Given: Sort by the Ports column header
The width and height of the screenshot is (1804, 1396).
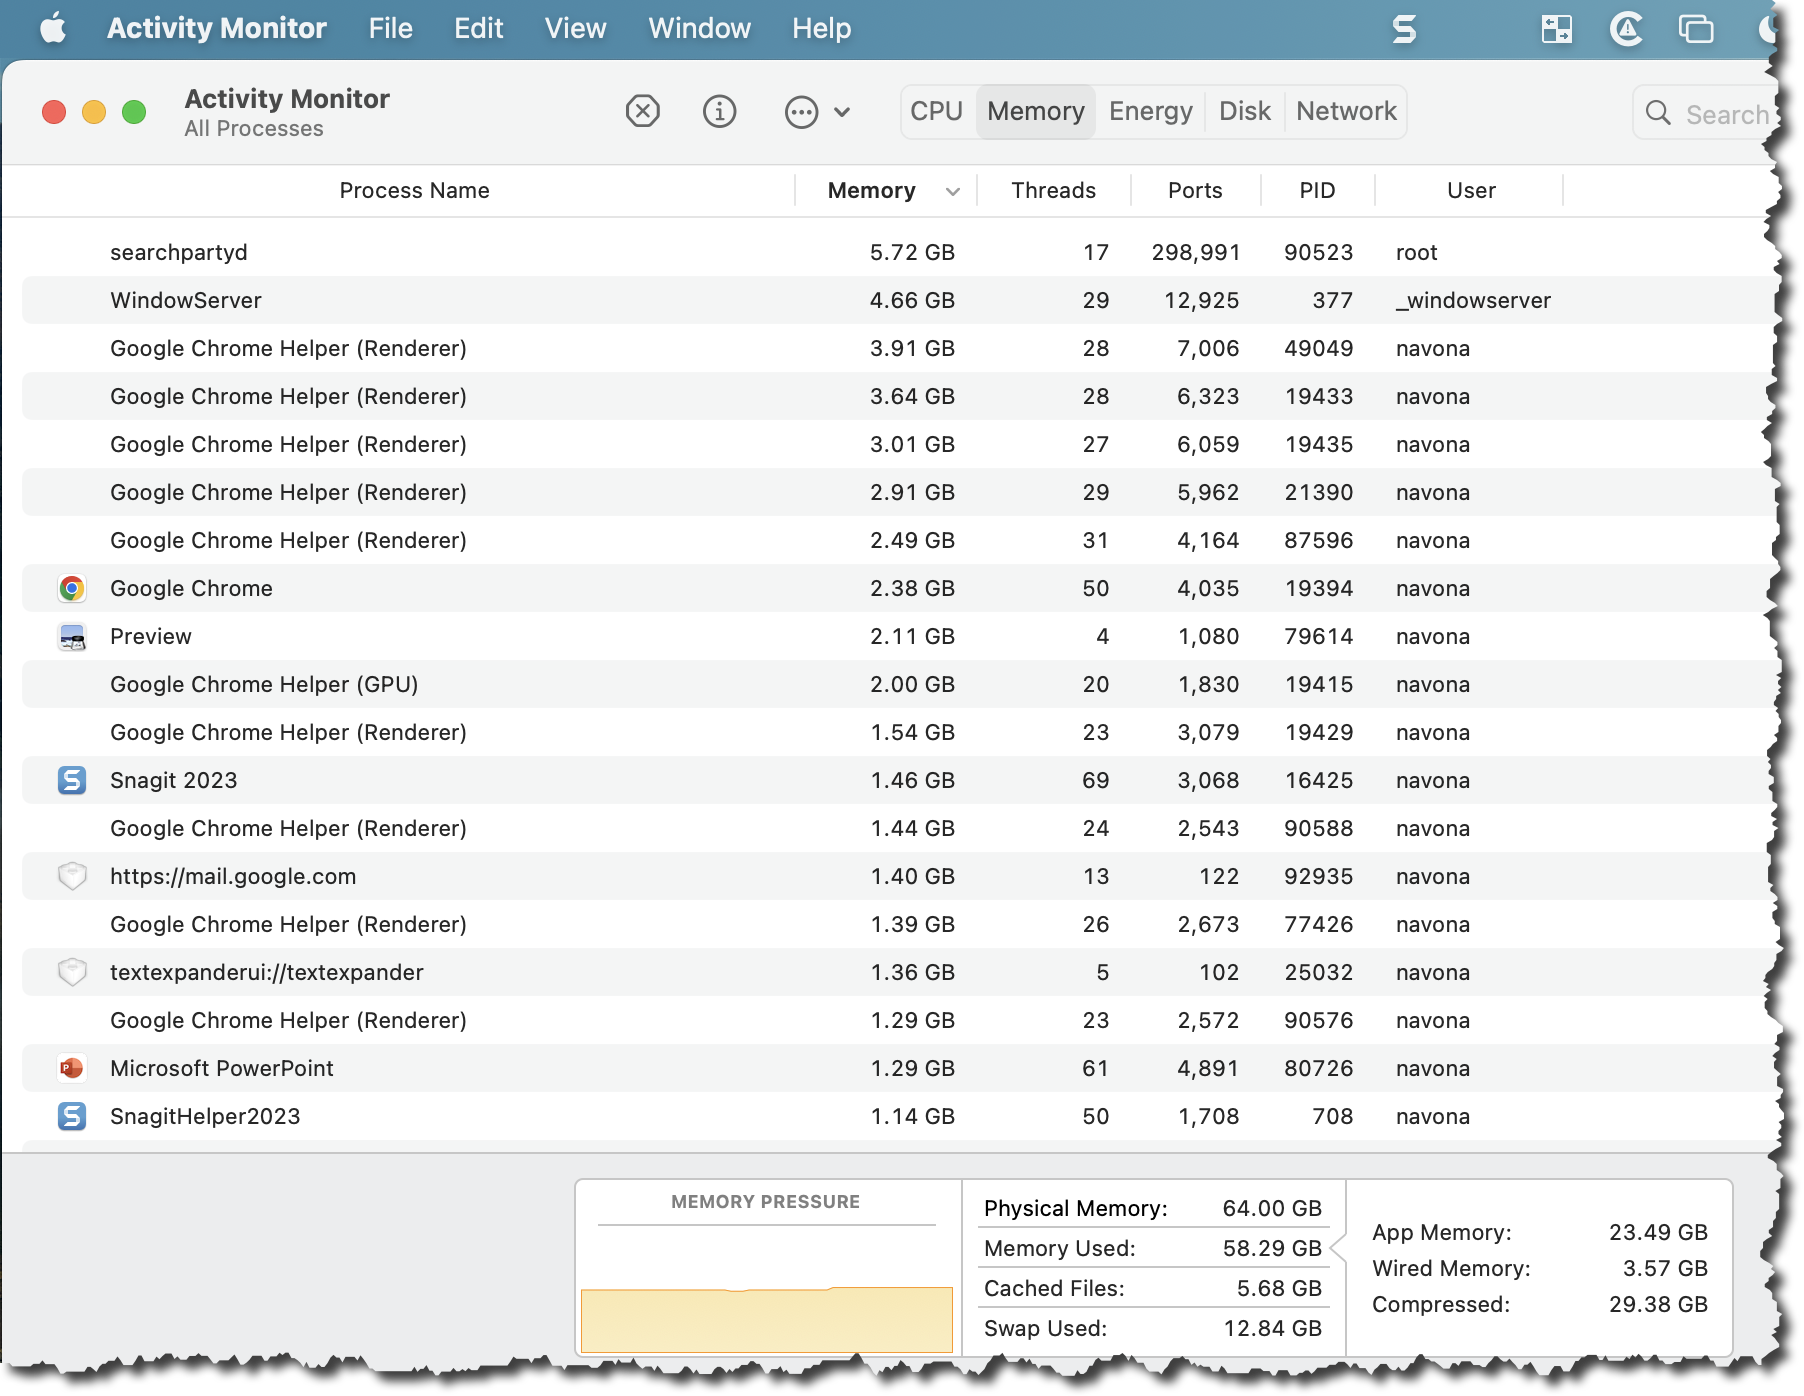Looking at the screenshot, I should click(x=1195, y=191).
